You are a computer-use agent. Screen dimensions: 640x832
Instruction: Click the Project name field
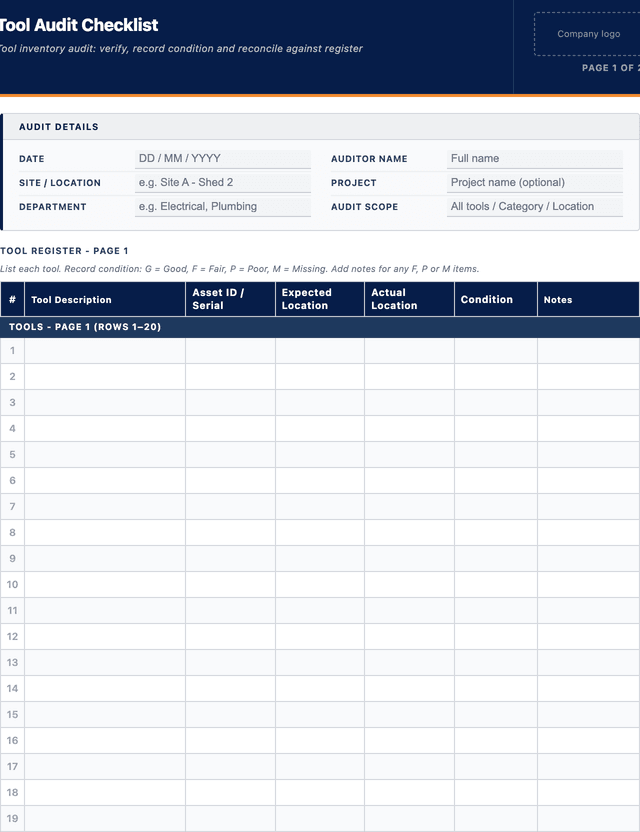[535, 183]
